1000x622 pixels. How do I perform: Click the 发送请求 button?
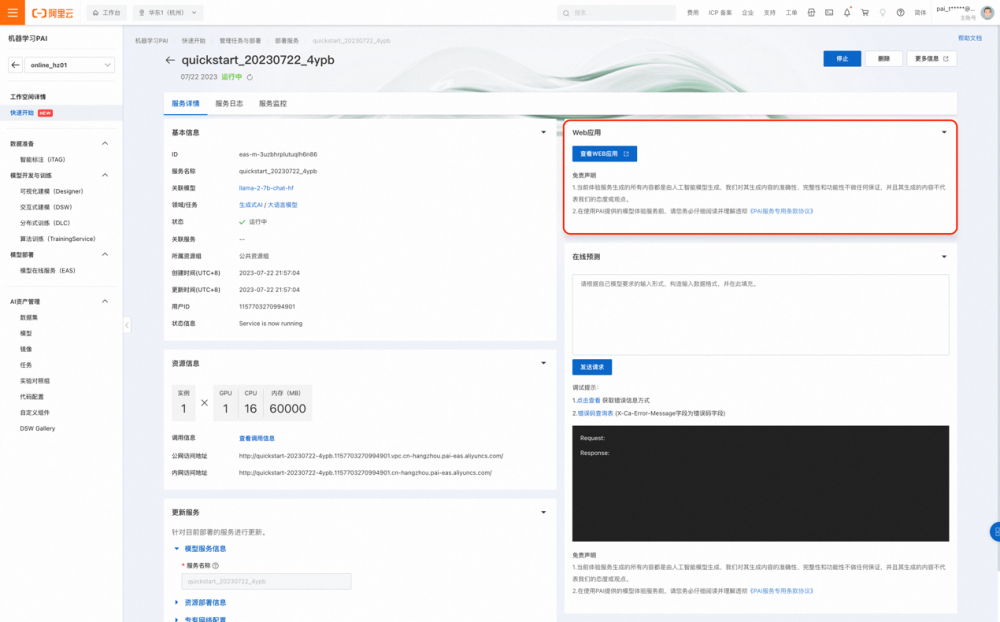tap(592, 367)
